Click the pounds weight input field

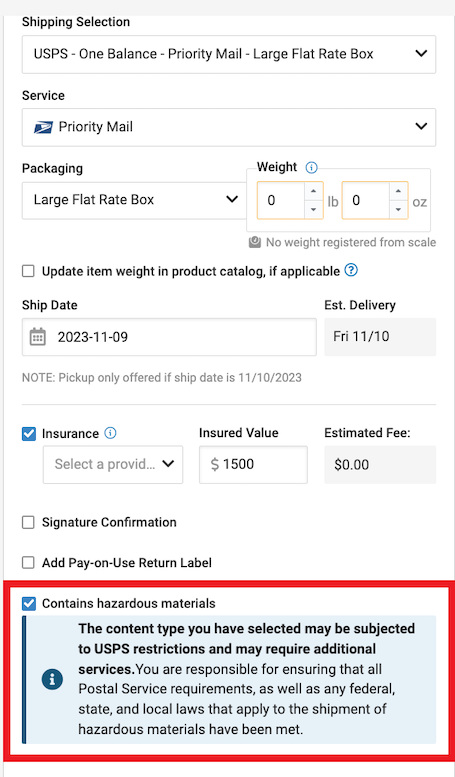coord(281,200)
